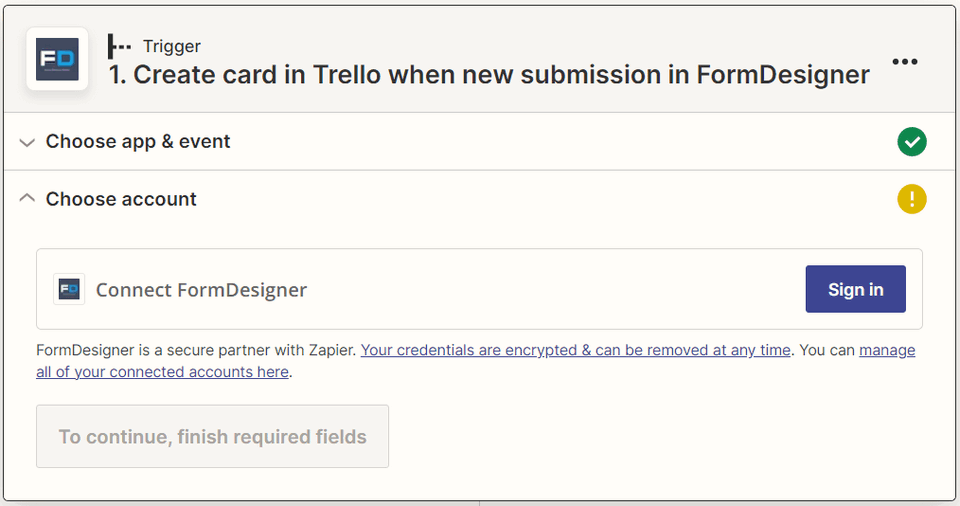Click the yellow warning status icon
The width and height of the screenshot is (960, 506).
pos(911,199)
